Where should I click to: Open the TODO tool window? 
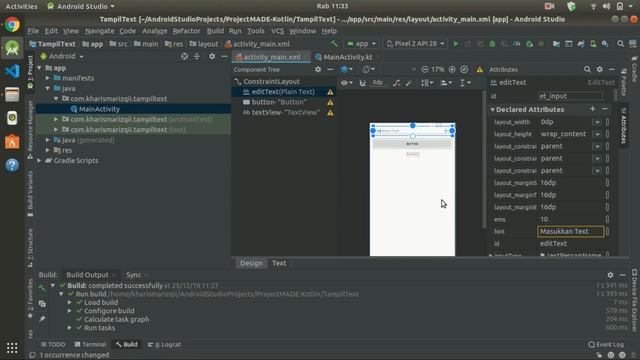53,344
